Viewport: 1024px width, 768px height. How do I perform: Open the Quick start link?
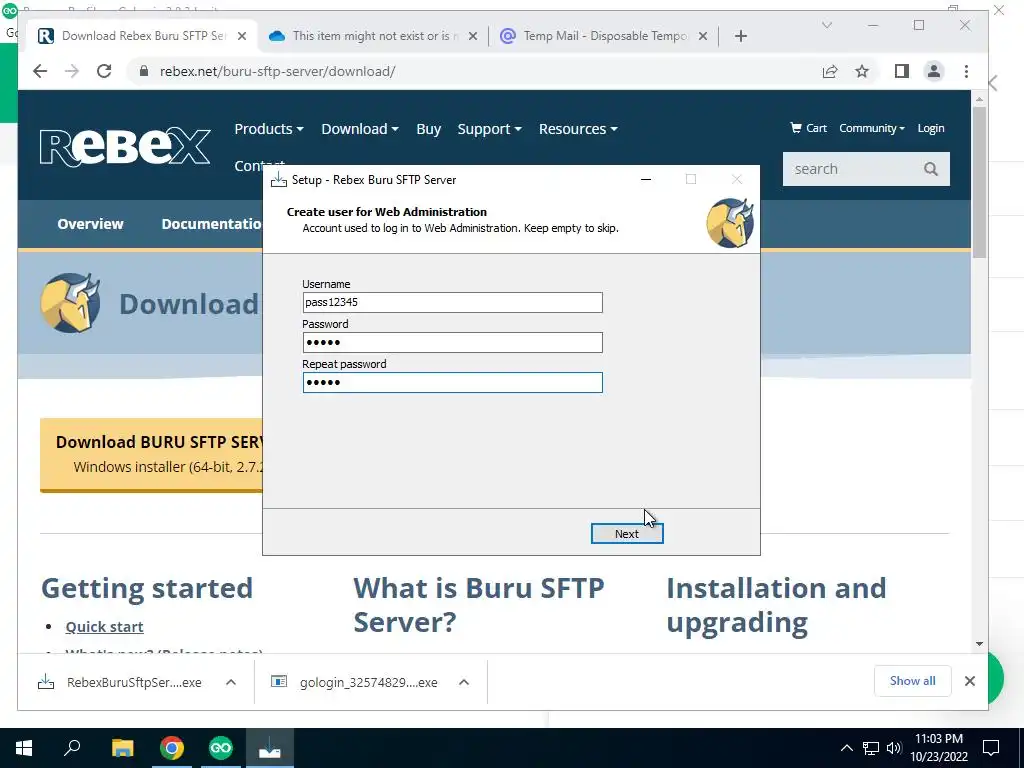[x=104, y=626]
